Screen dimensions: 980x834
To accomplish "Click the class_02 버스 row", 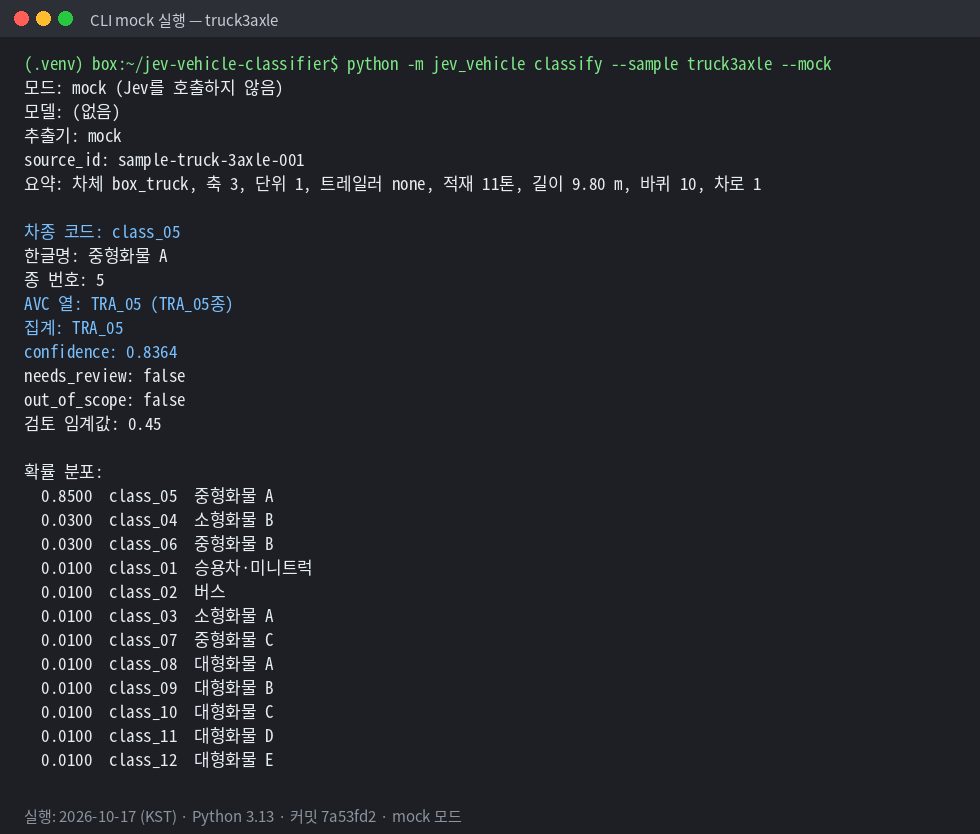I will (x=133, y=591).
